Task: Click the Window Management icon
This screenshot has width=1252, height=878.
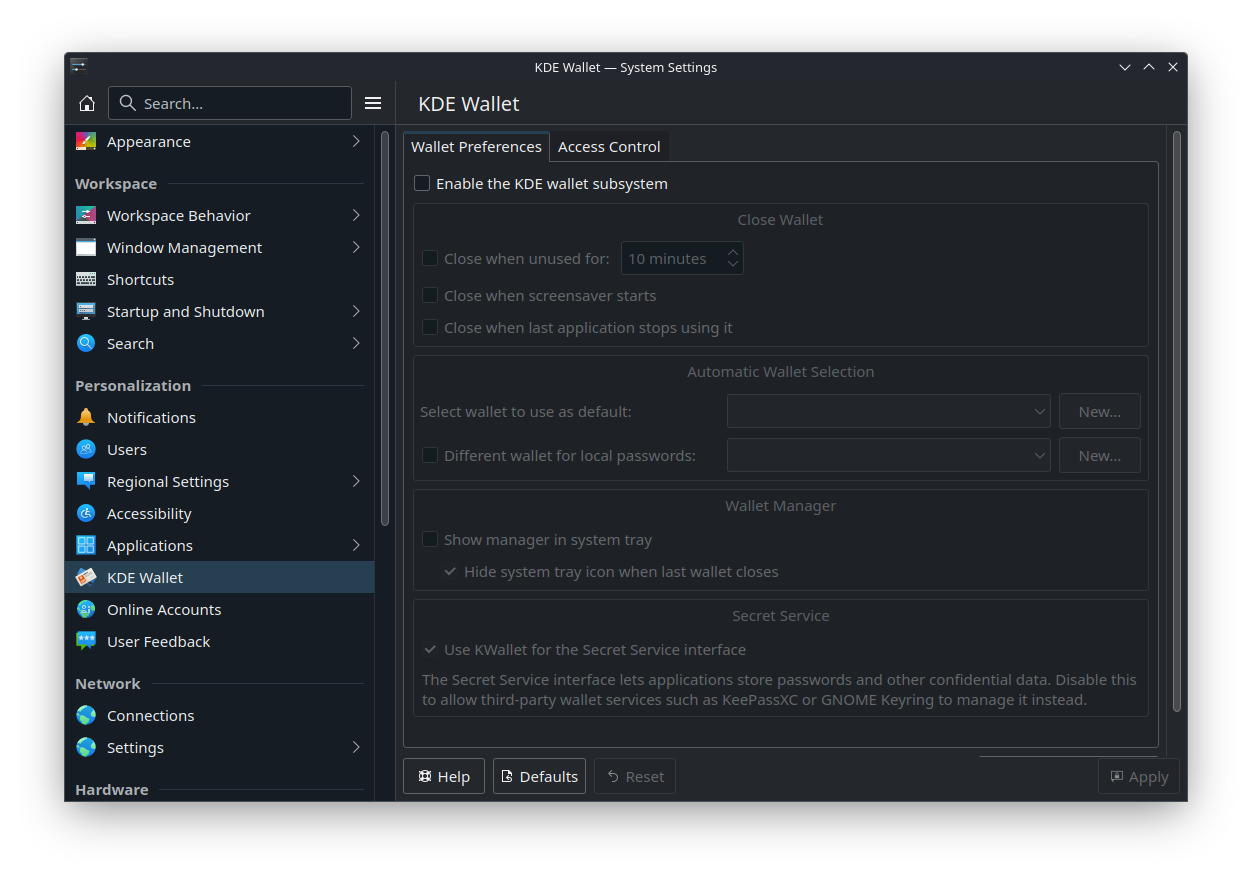Action: (x=86, y=248)
